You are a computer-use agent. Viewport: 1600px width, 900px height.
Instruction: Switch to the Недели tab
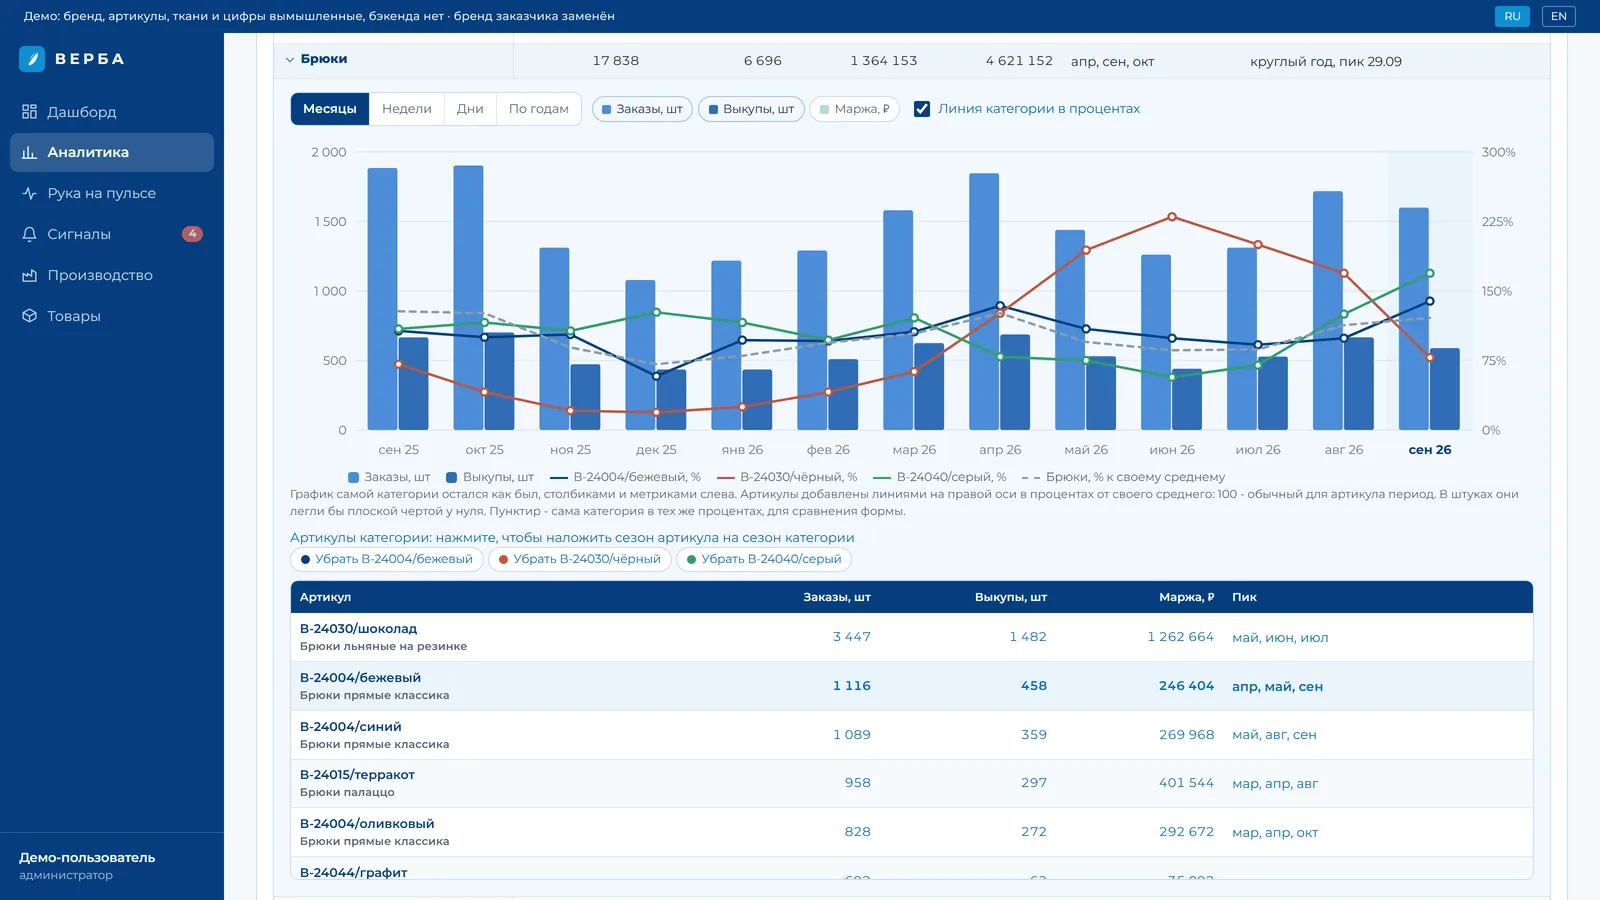click(x=407, y=109)
